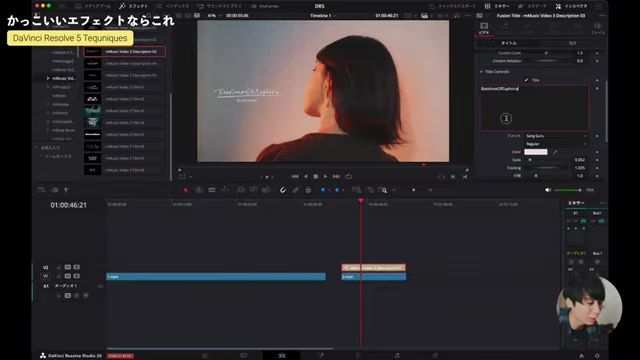640x360 pixels.
Task: Click the Replace Clip toolbar icon
Action: click(266, 190)
